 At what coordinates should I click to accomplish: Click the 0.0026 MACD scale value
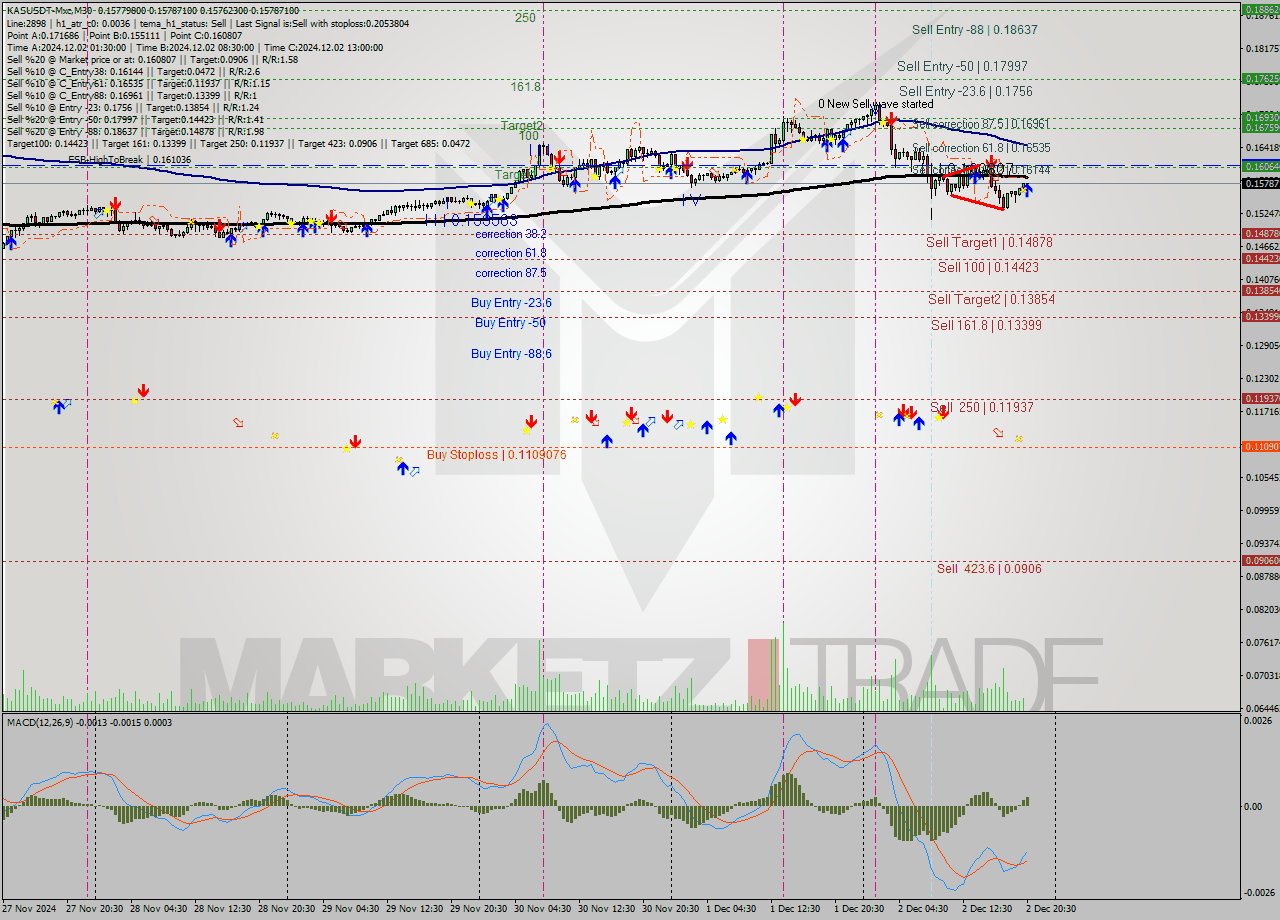[1258, 721]
